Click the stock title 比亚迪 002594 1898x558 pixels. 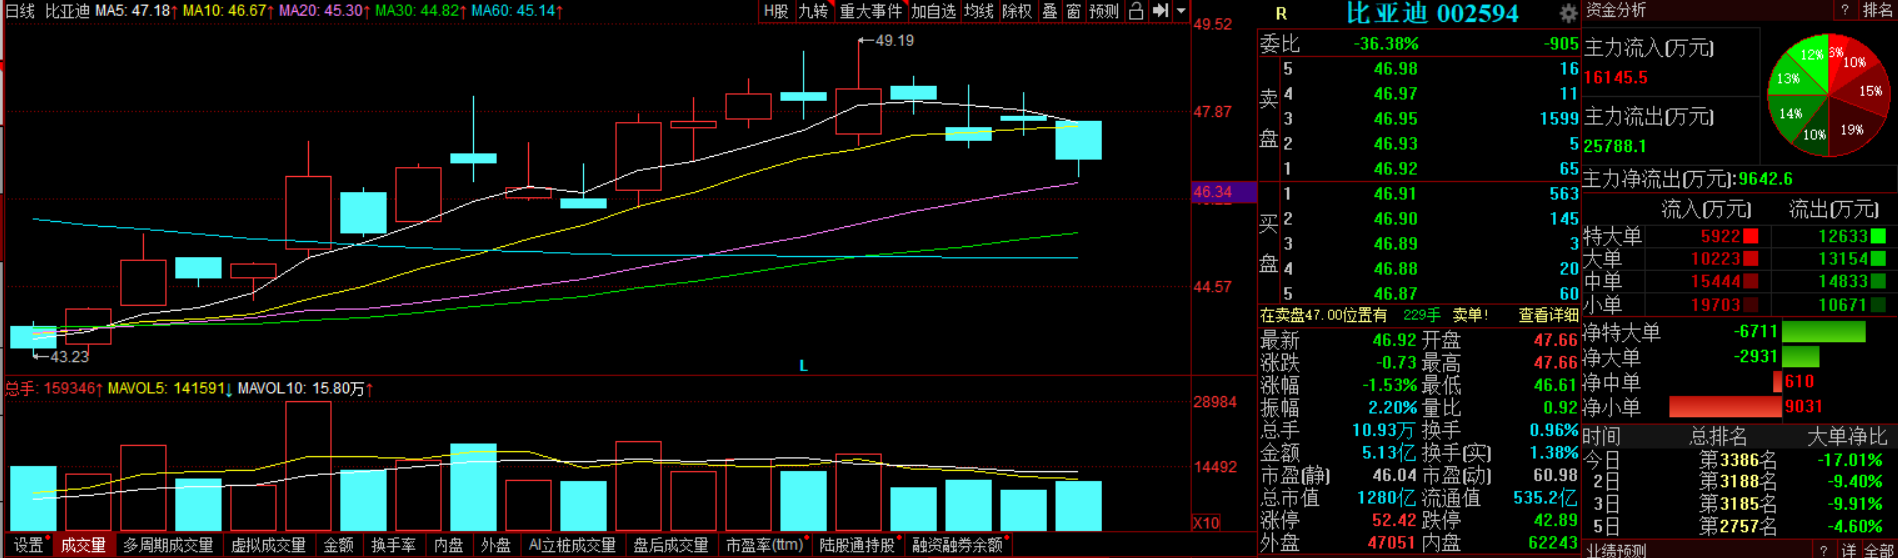tap(1432, 13)
